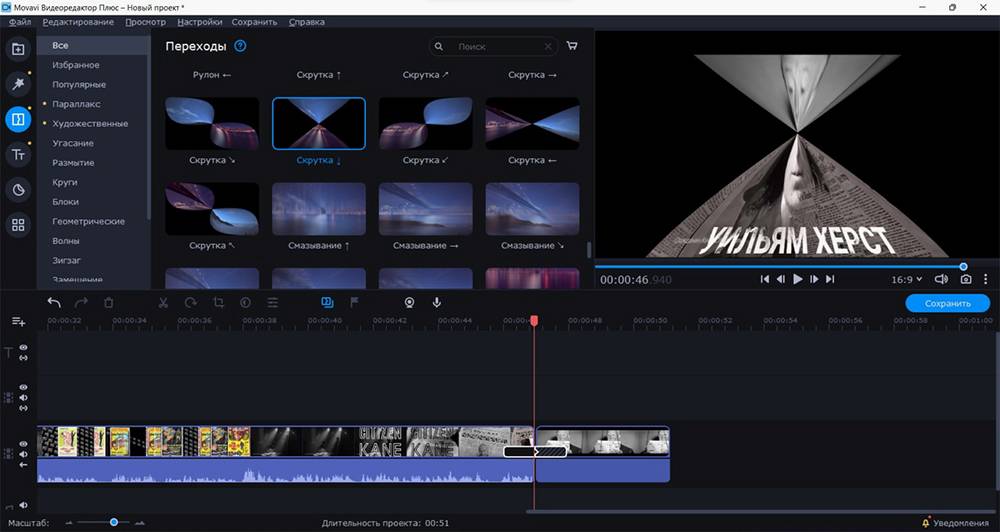Click the transition wizard icon

327,303
